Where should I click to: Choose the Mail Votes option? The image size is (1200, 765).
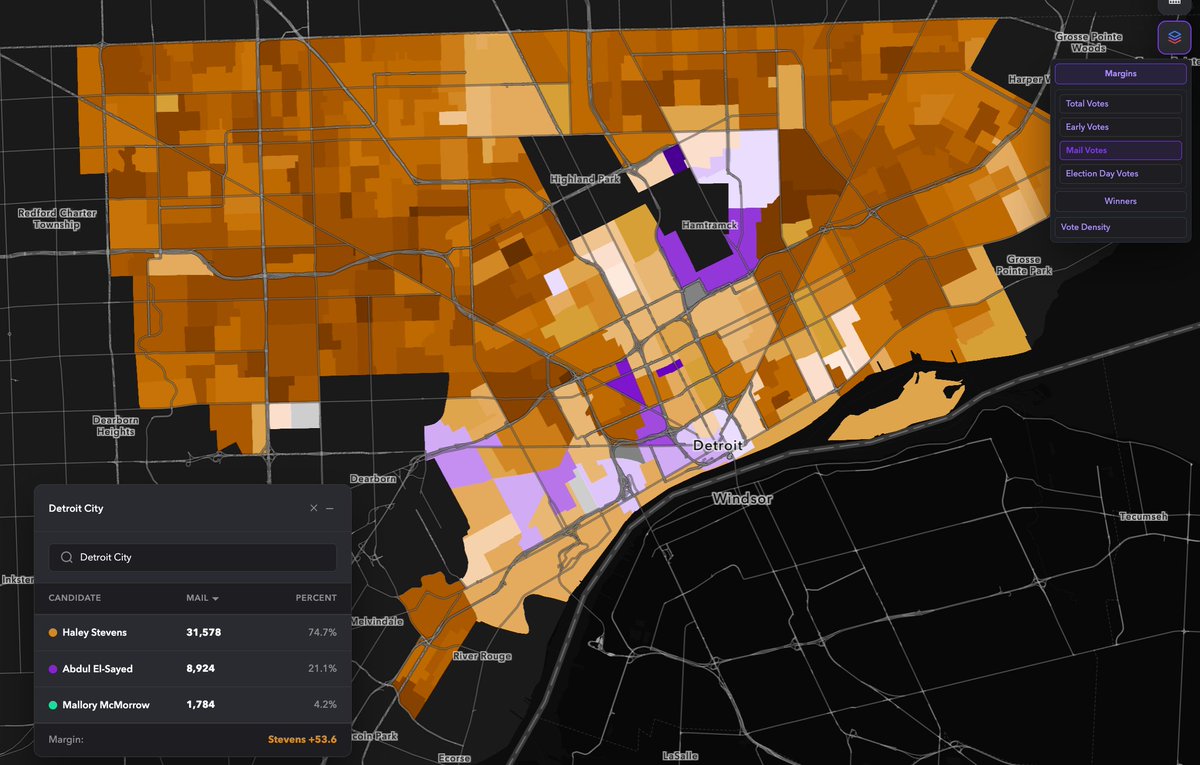click(x=1121, y=150)
